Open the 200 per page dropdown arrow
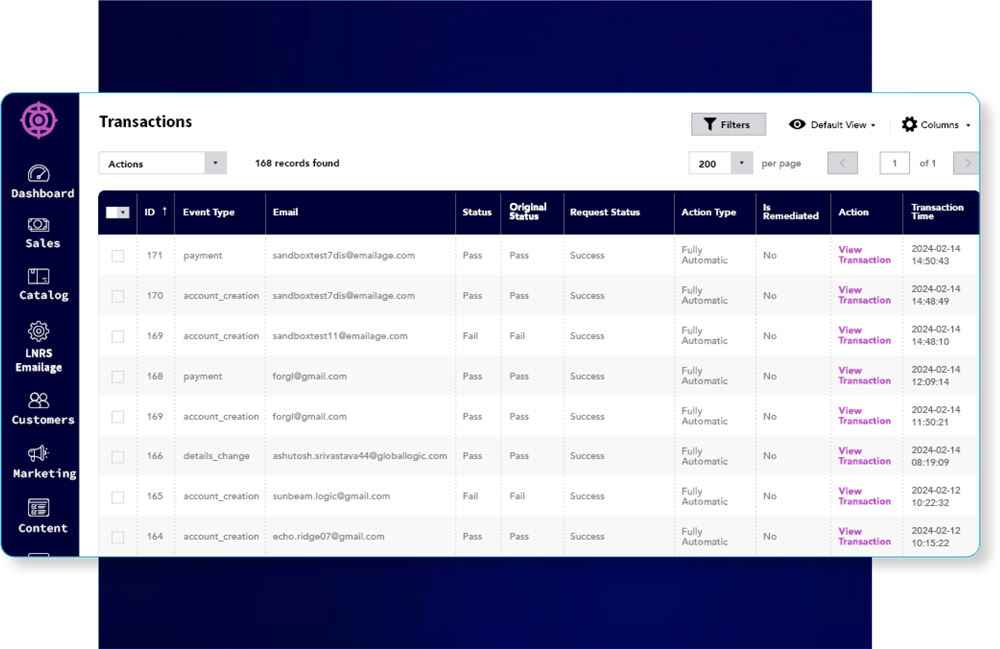Viewport: 1000px width, 649px height. (742, 163)
